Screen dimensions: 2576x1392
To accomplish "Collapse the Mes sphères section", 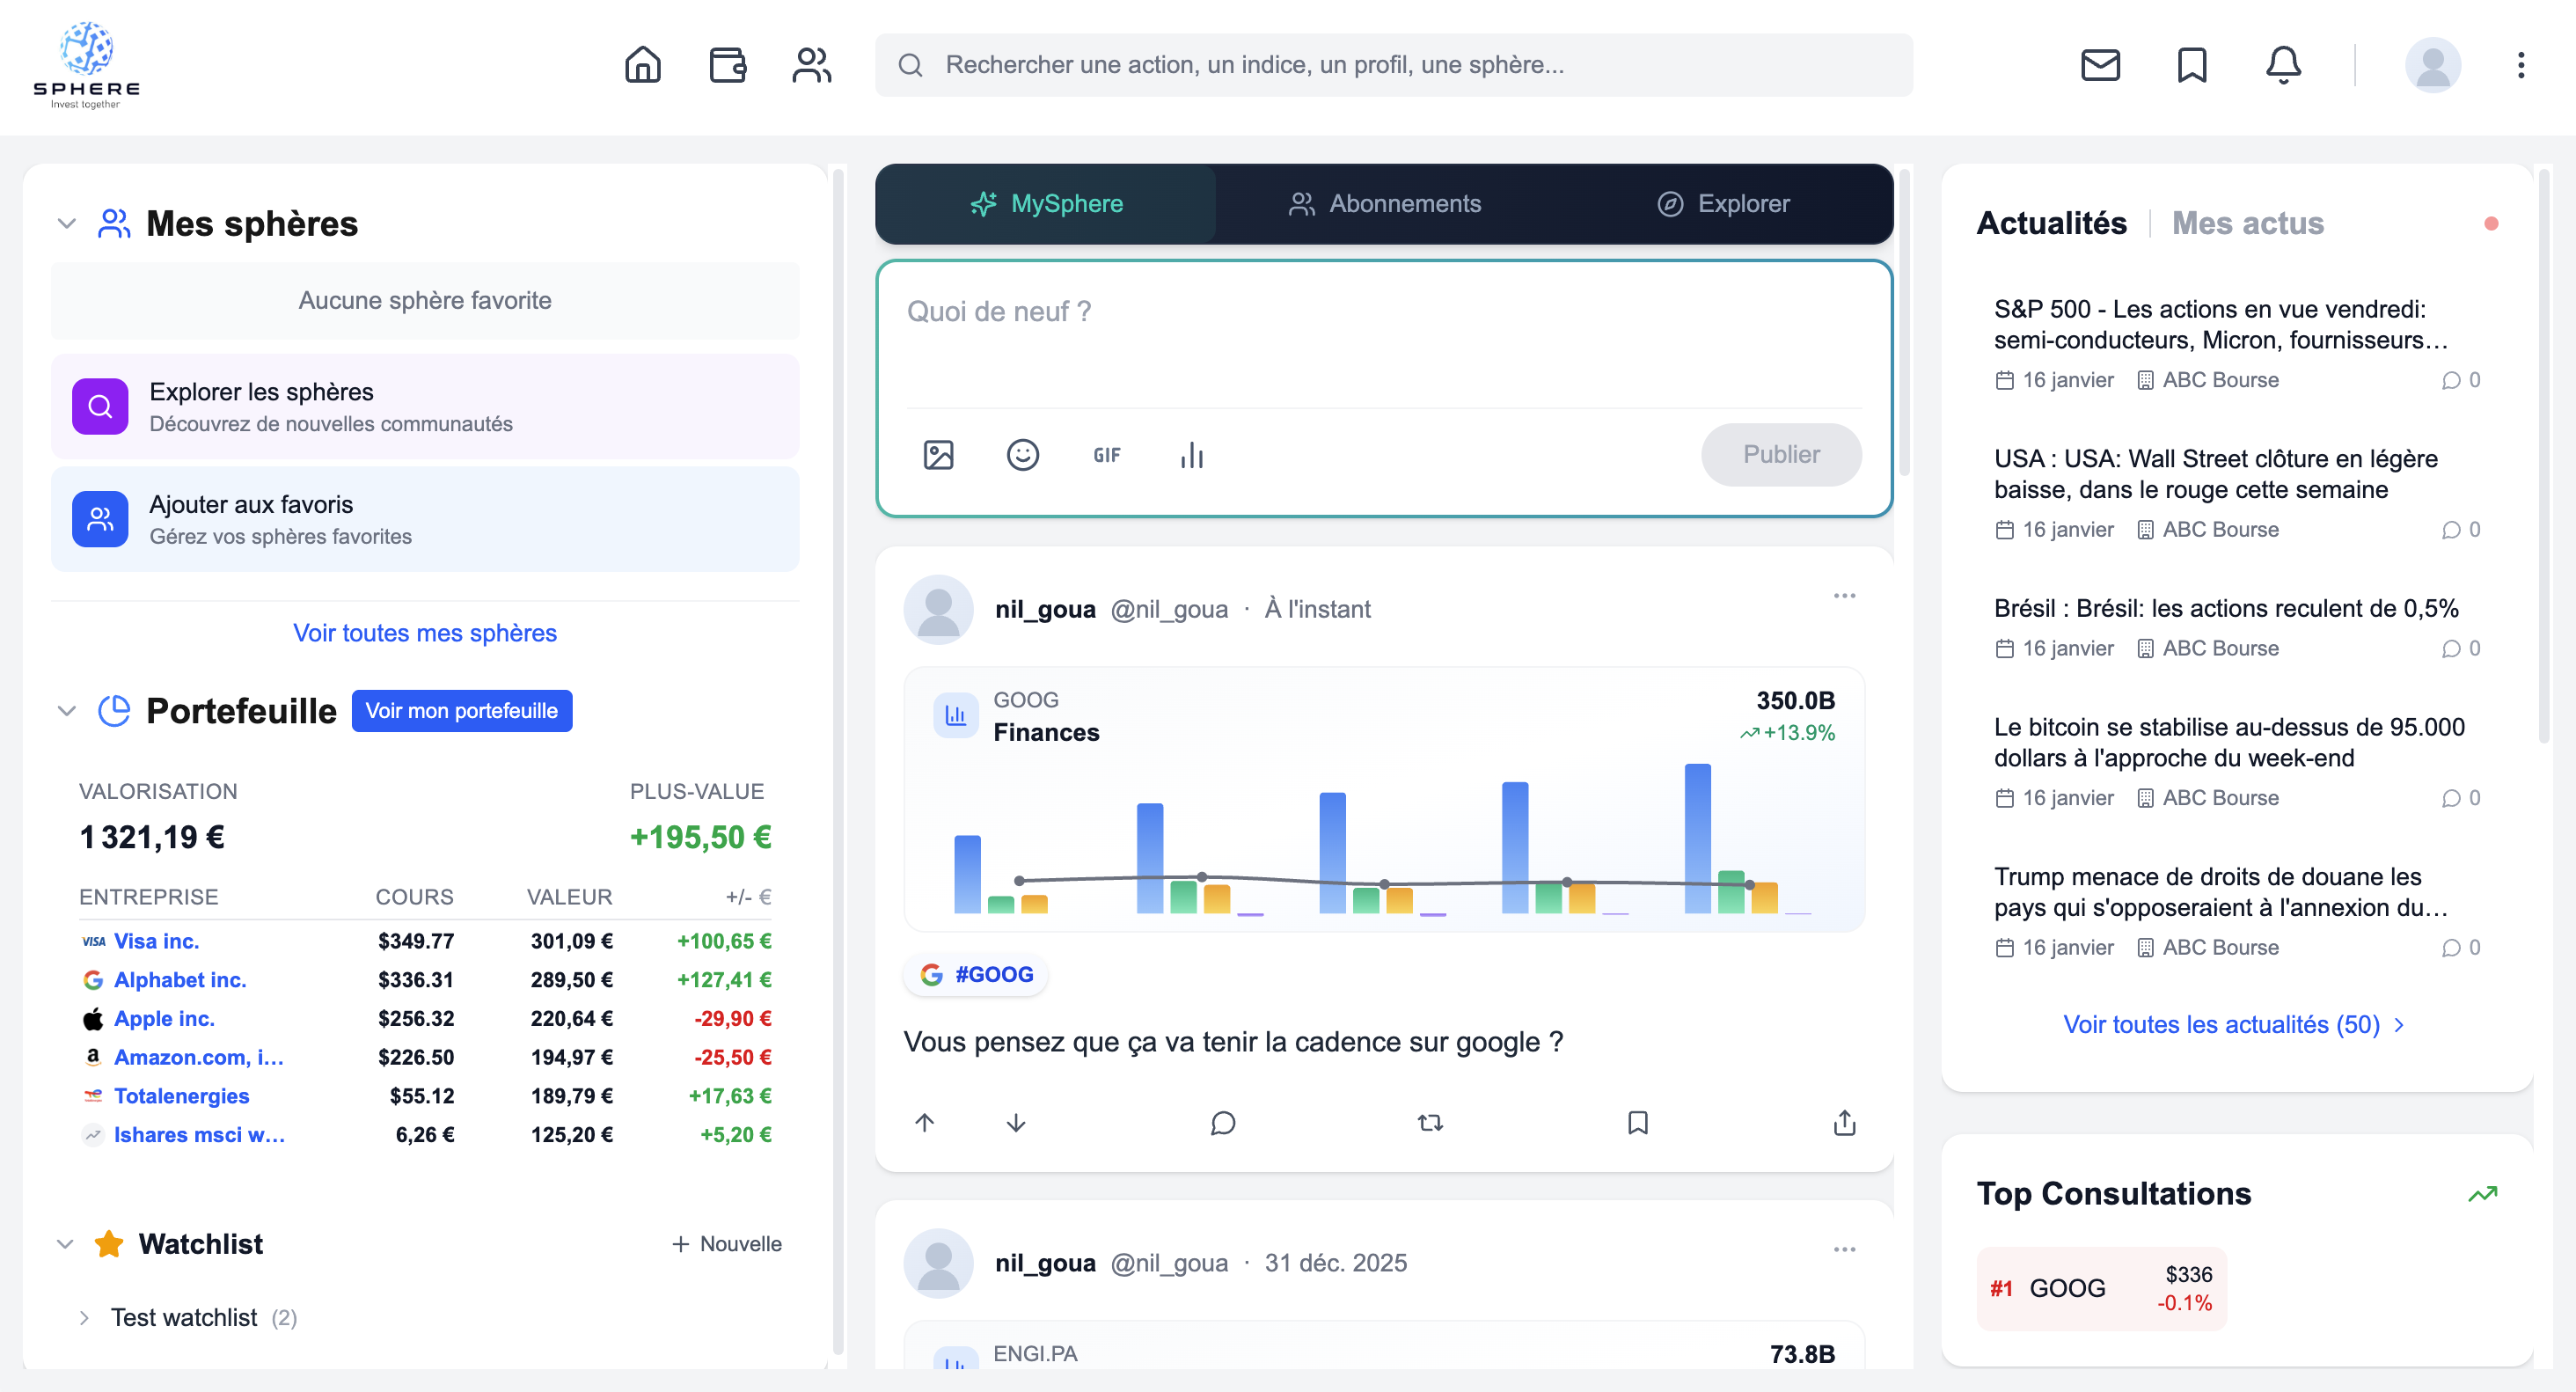I will click(x=66, y=223).
